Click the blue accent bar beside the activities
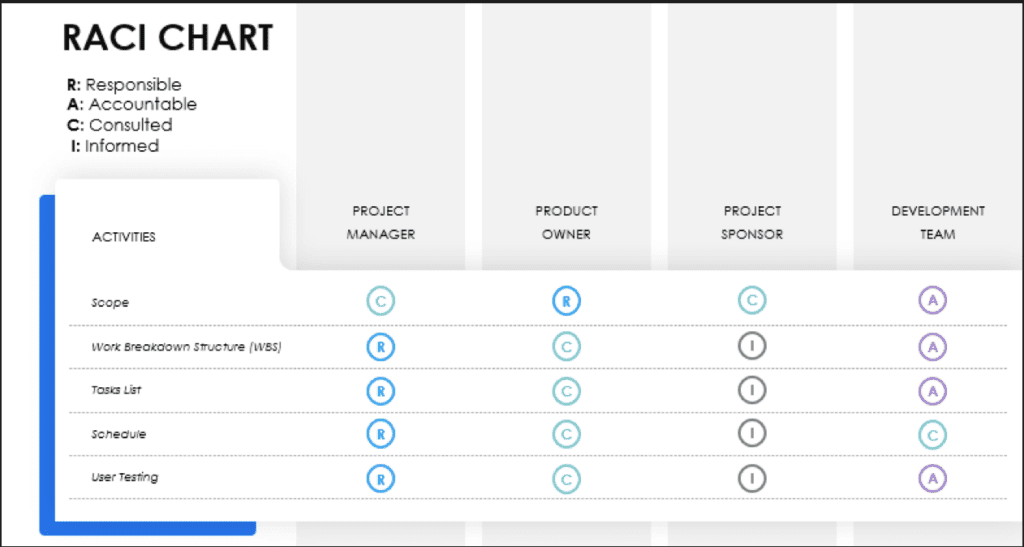This screenshot has height=547, width=1024. [x=47, y=364]
